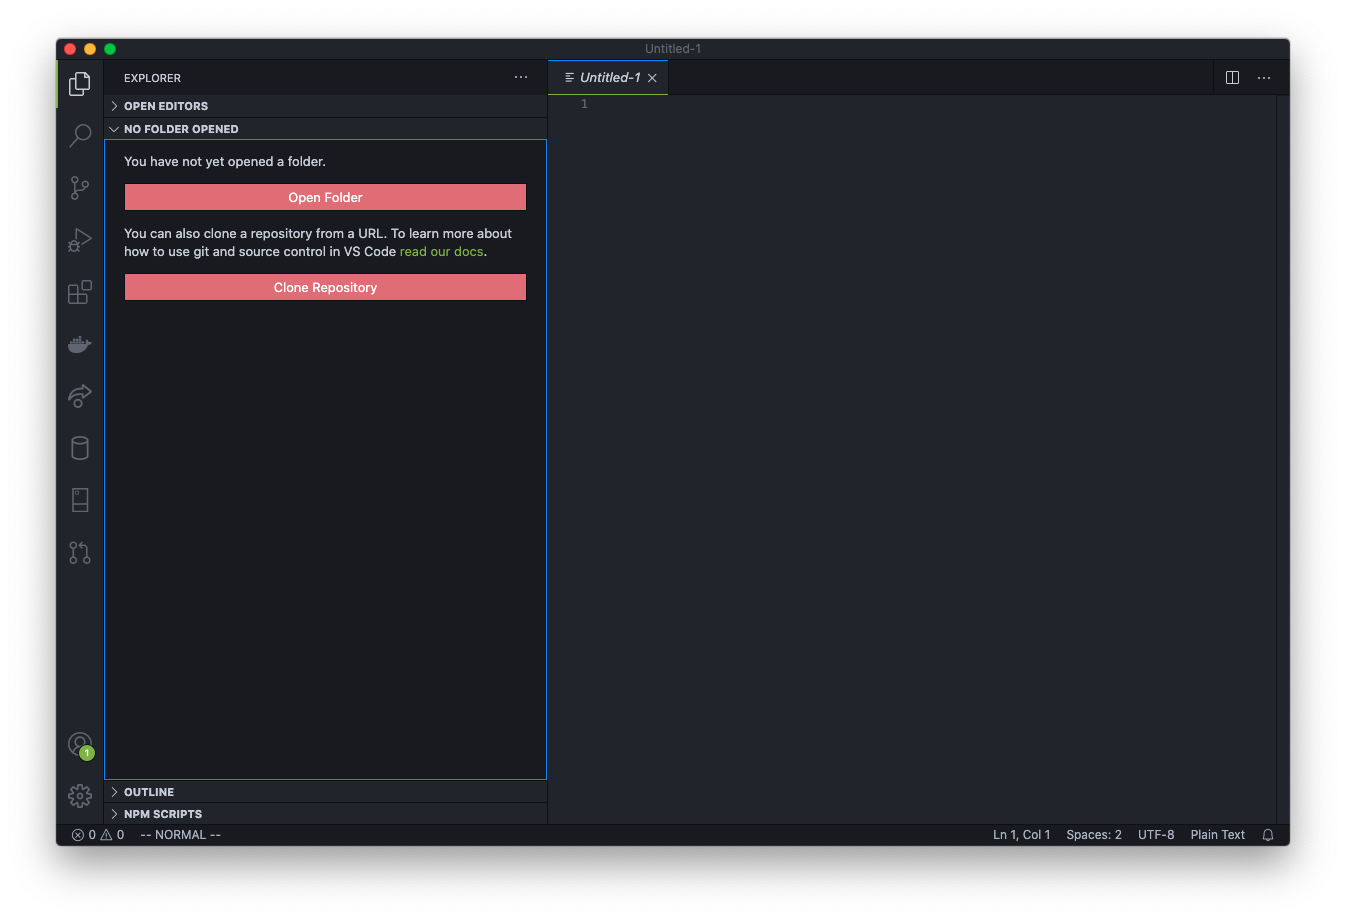The height and width of the screenshot is (920, 1346).
Task: Click the macOS yellow minimize window button
Action: (x=90, y=49)
